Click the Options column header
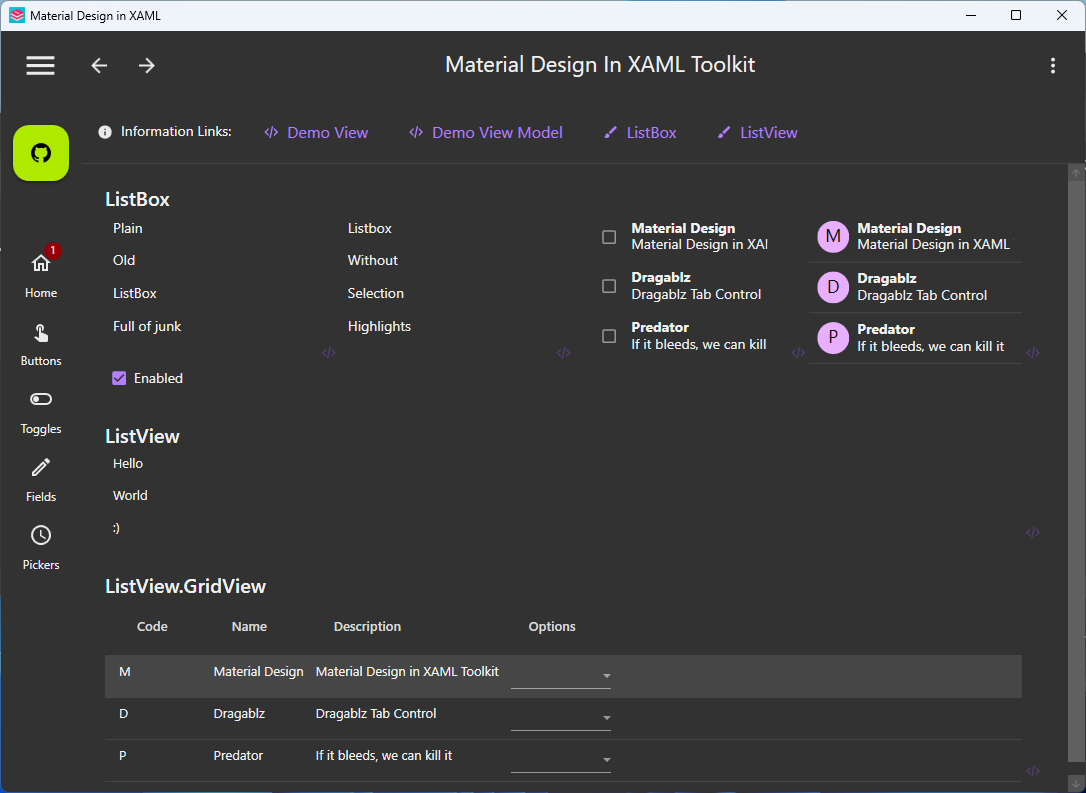The image size is (1086, 793). coord(552,626)
